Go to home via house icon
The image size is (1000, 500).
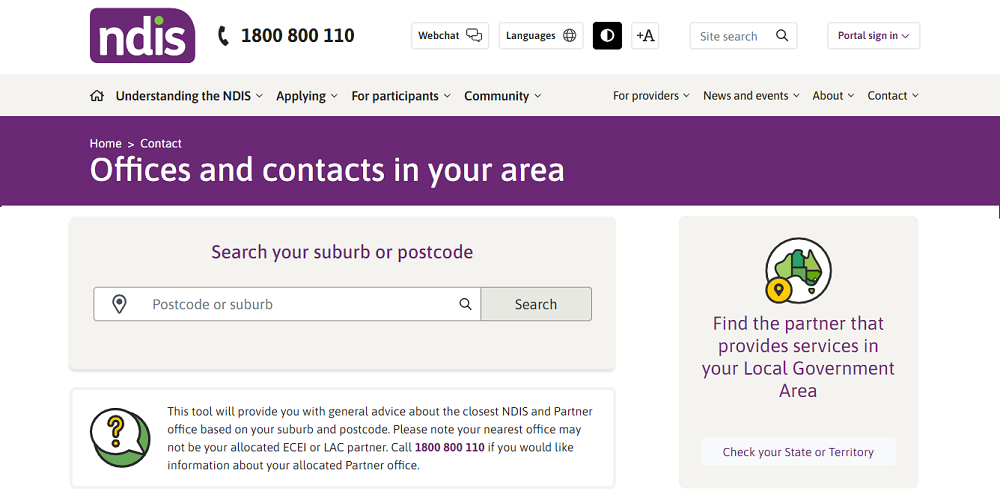click(97, 96)
